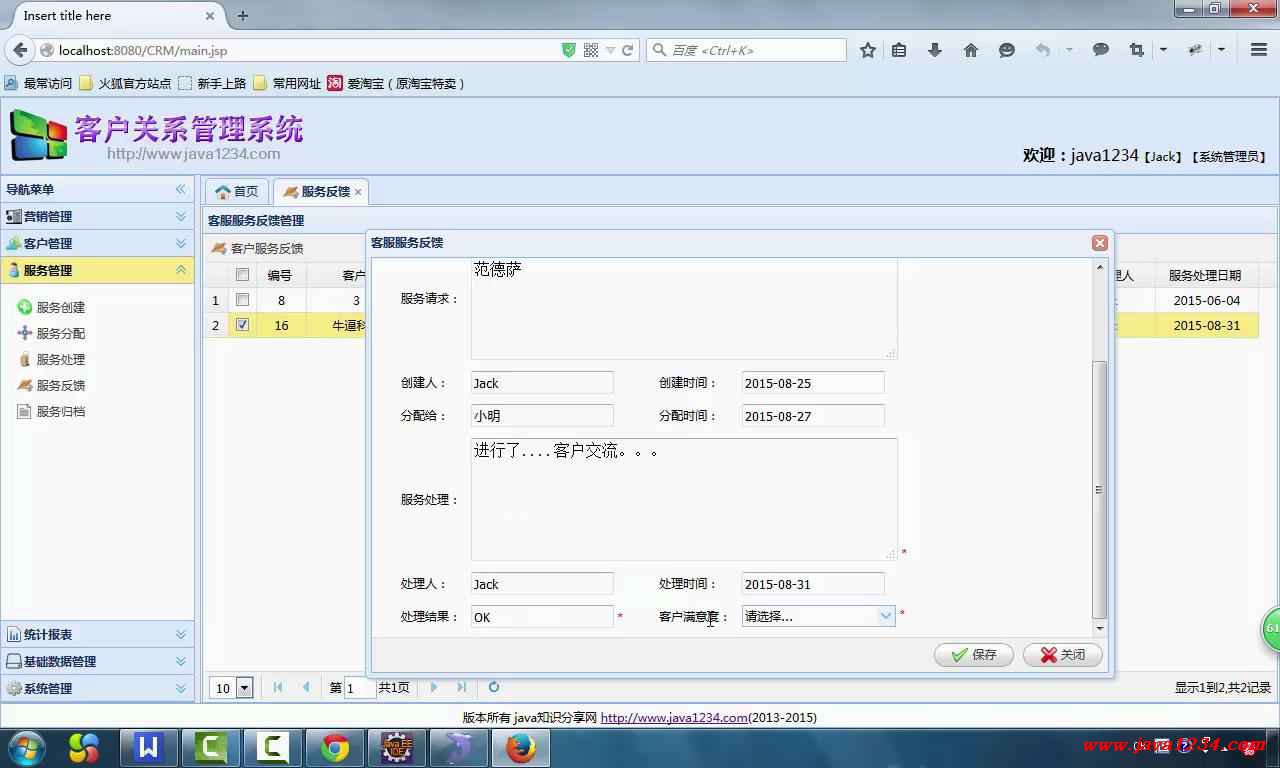Select the 'Insert title here' browser tab
Viewport: 1280px width, 768px height.
pos(112,15)
